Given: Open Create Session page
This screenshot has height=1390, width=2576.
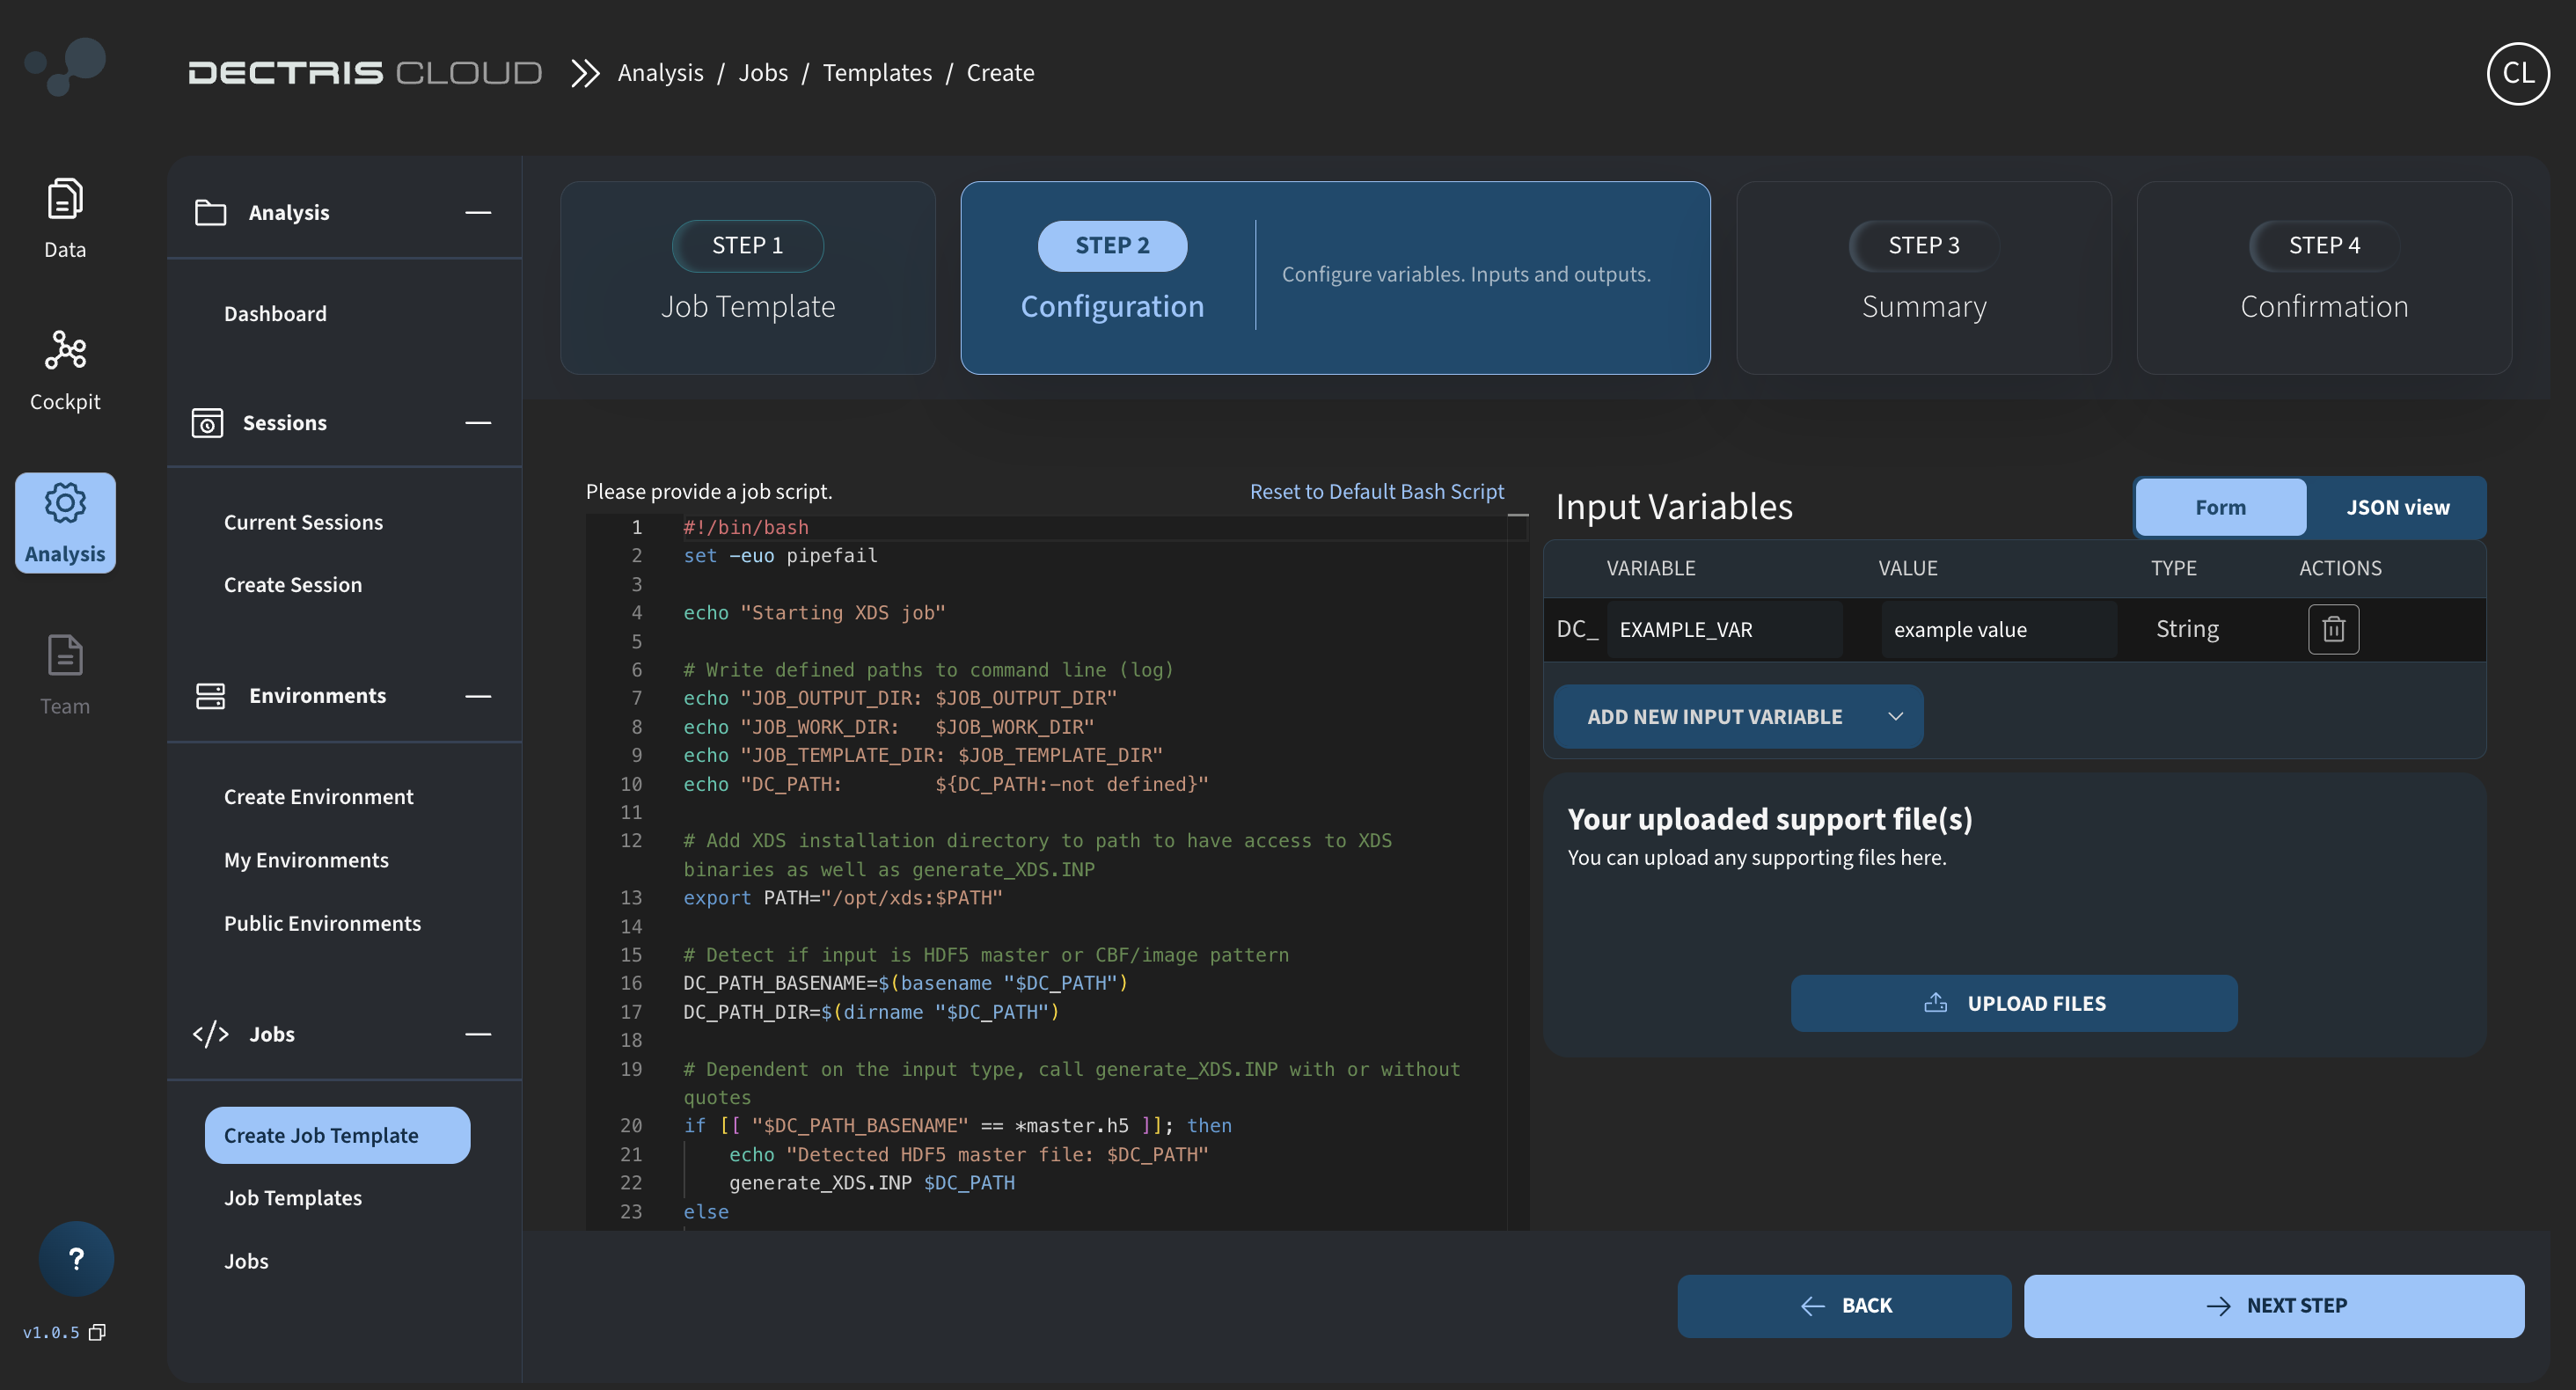Looking at the screenshot, I should pos(292,585).
